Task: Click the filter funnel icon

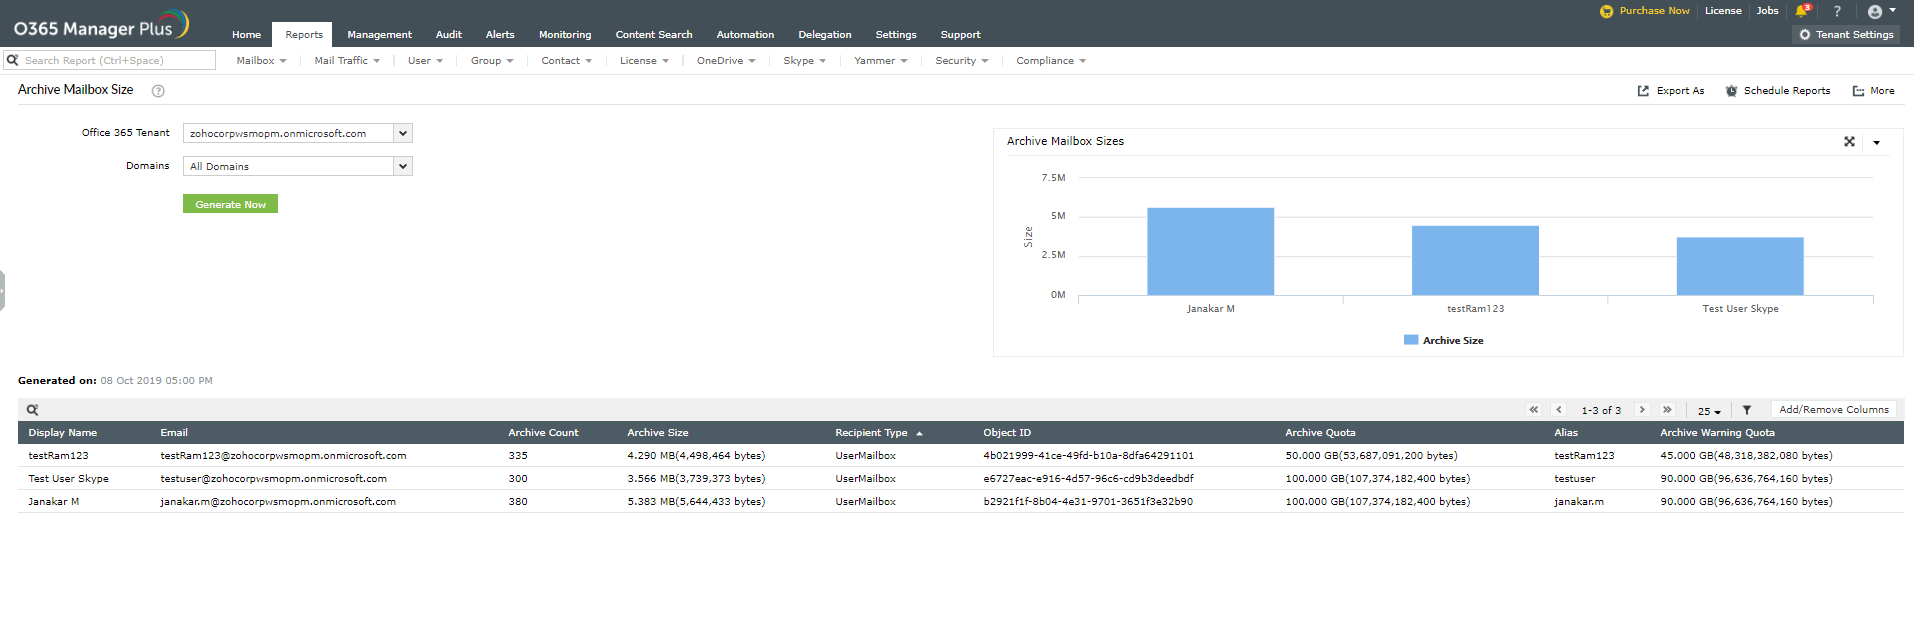Action: click(x=1747, y=410)
